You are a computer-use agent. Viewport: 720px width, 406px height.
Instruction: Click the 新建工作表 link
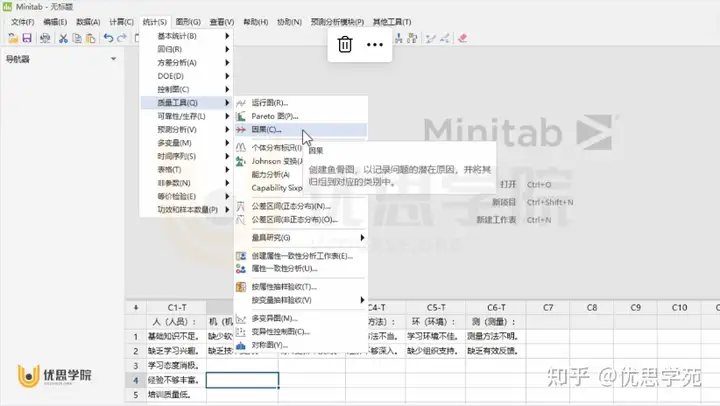click(496, 220)
